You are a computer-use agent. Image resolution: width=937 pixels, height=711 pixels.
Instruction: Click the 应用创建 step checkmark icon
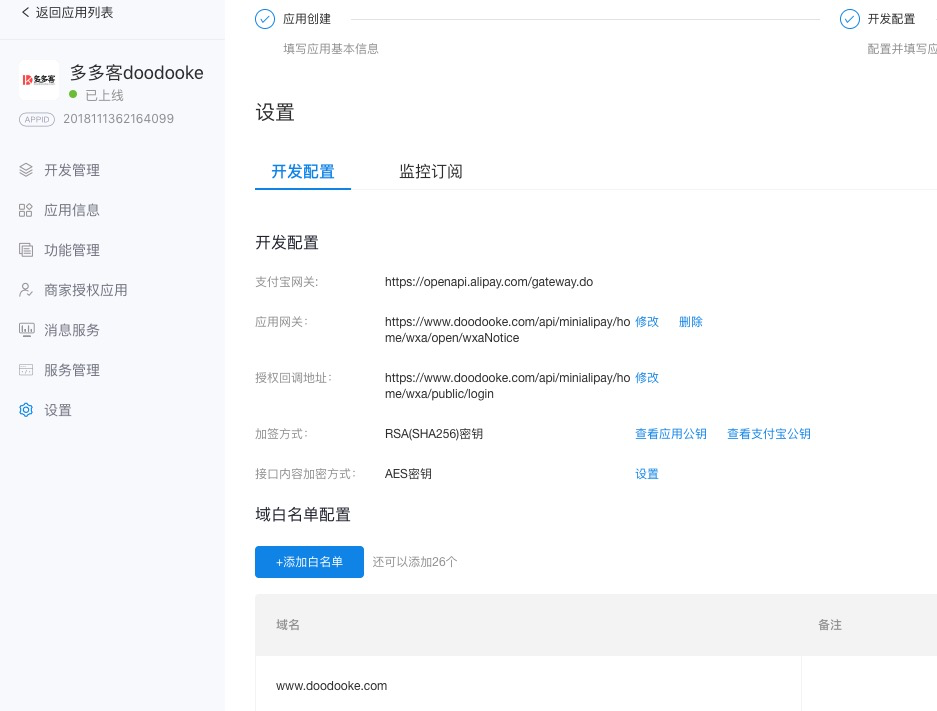click(x=265, y=19)
